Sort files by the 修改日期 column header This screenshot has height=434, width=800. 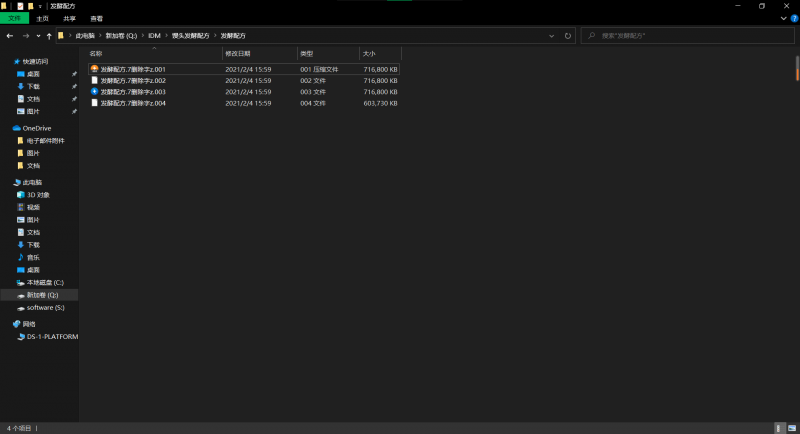pyautogui.click(x=238, y=53)
